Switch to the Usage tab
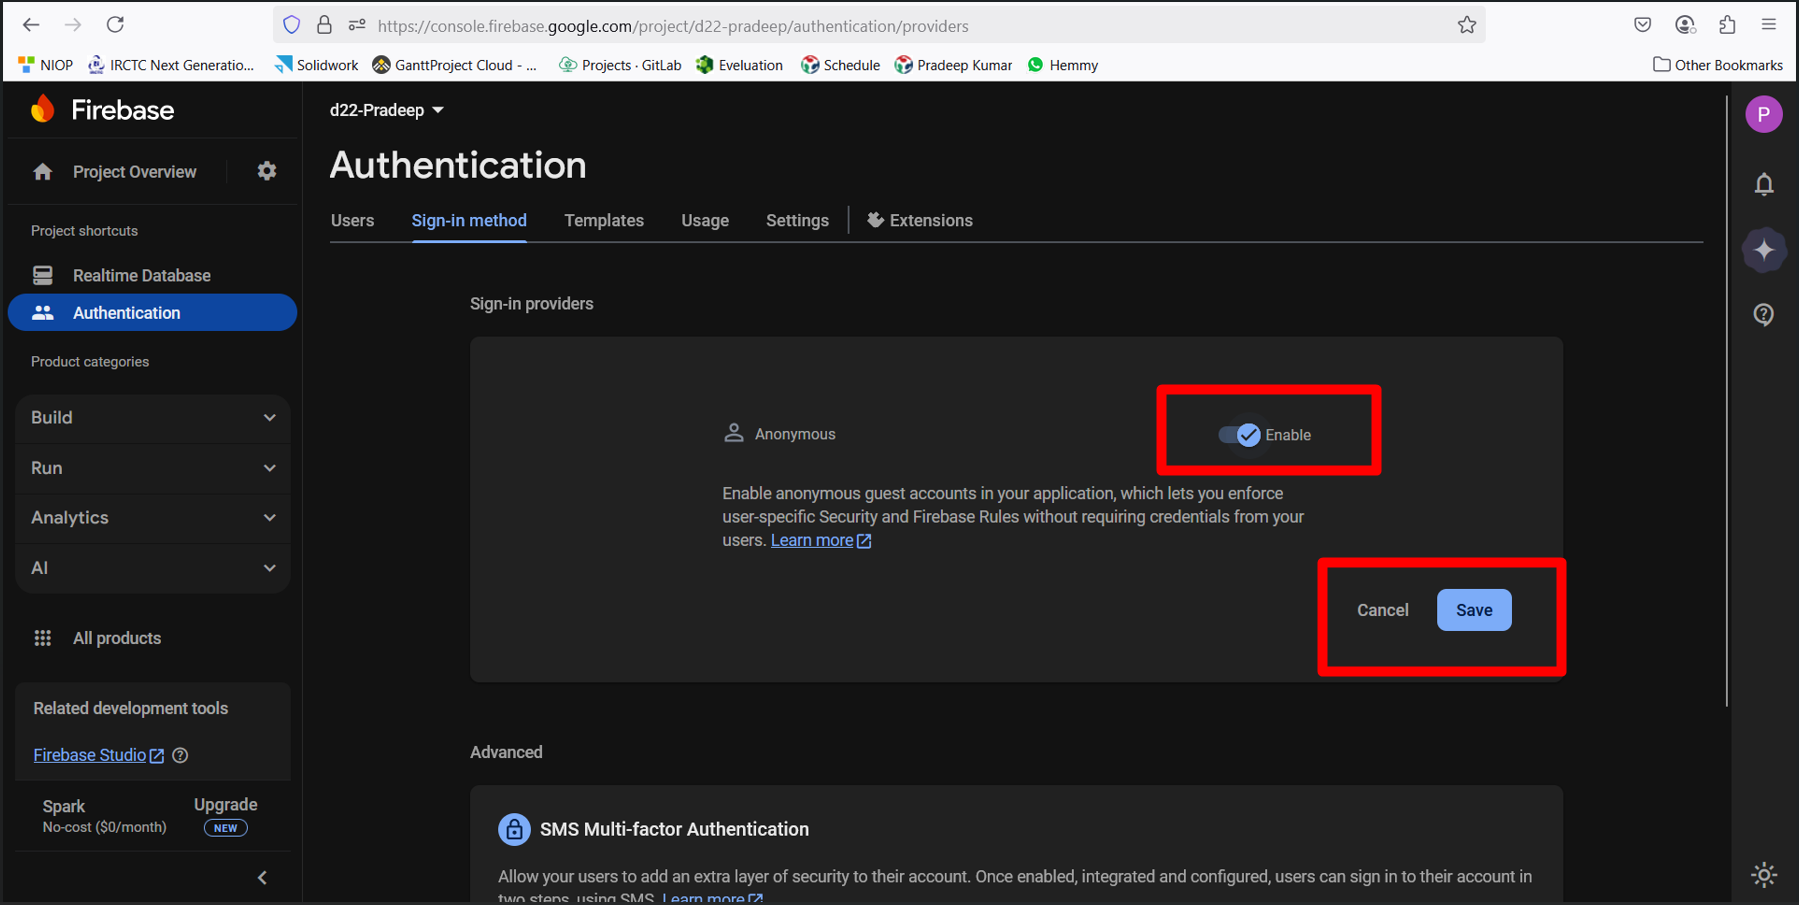1799x905 pixels. (x=705, y=221)
